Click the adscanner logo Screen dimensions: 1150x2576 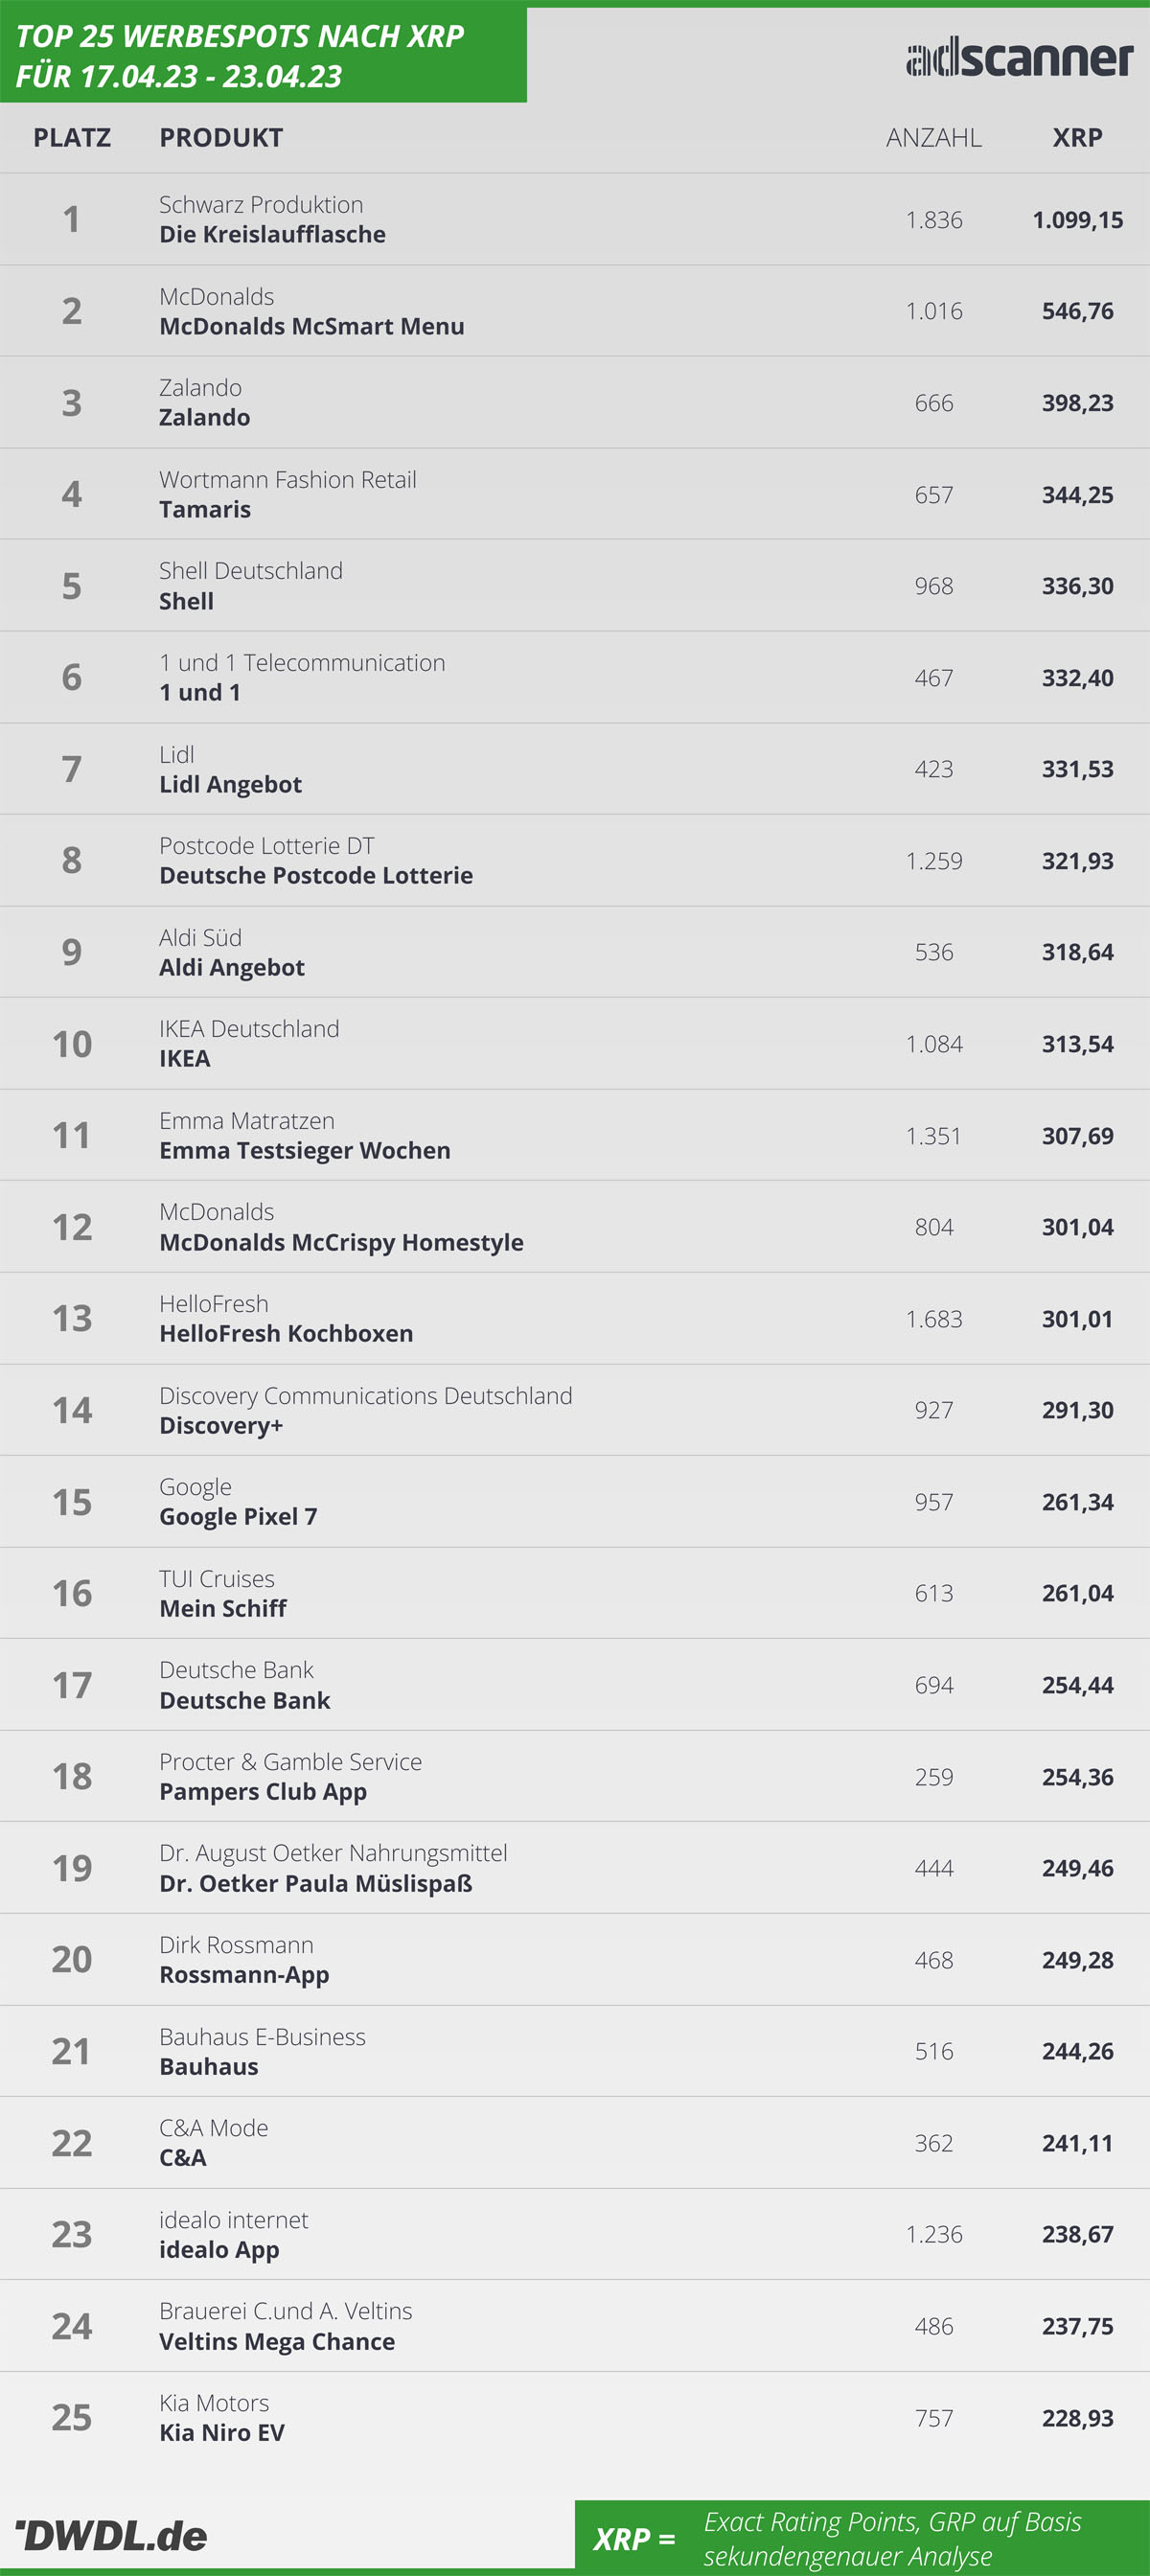(x=1019, y=58)
